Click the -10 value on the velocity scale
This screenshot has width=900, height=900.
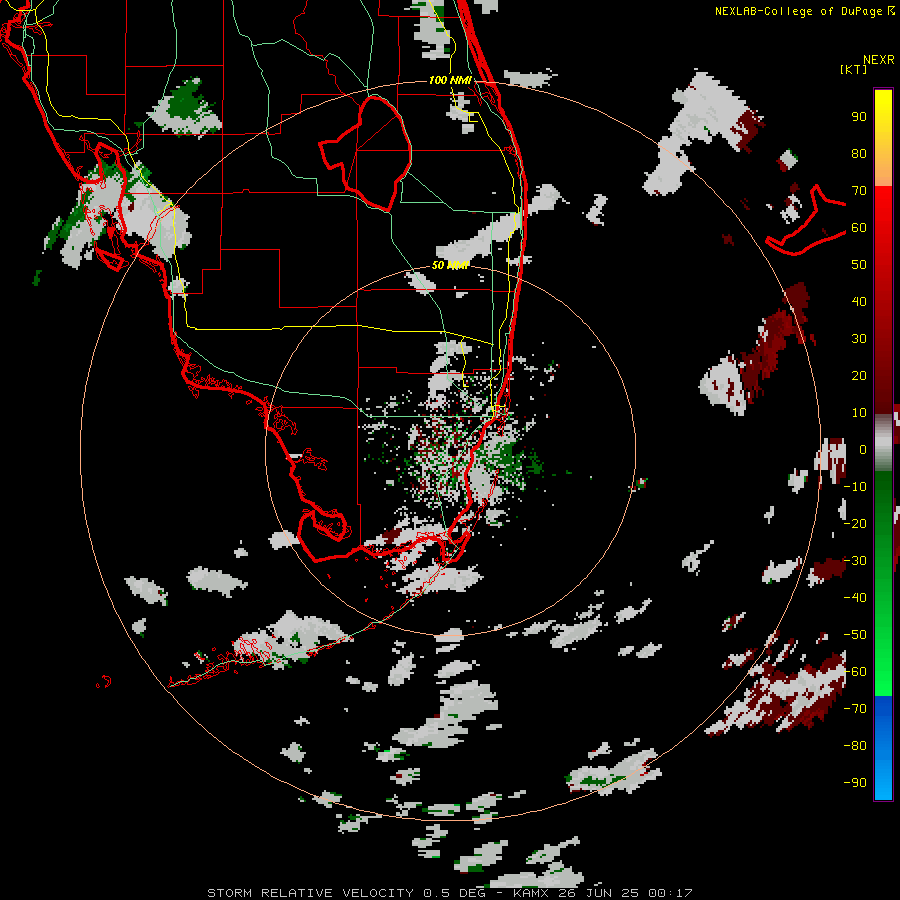point(855,487)
